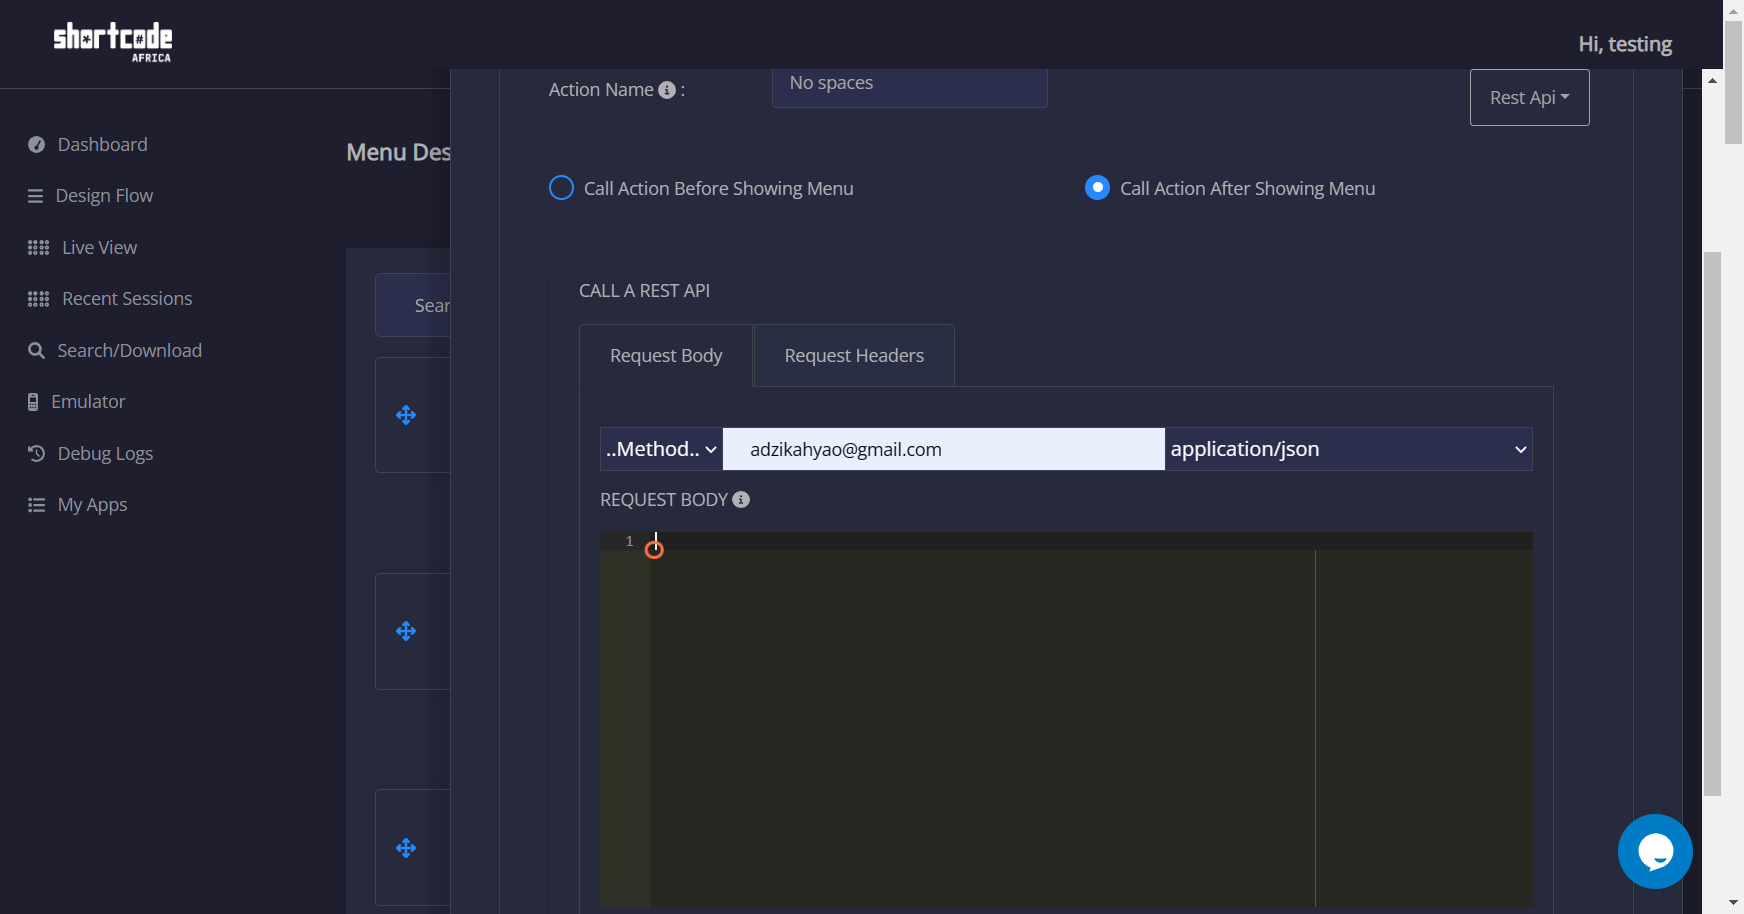This screenshot has height=914, width=1744.
Task: Click the Design Flow hamburger icon
Action: click(35, 196)
